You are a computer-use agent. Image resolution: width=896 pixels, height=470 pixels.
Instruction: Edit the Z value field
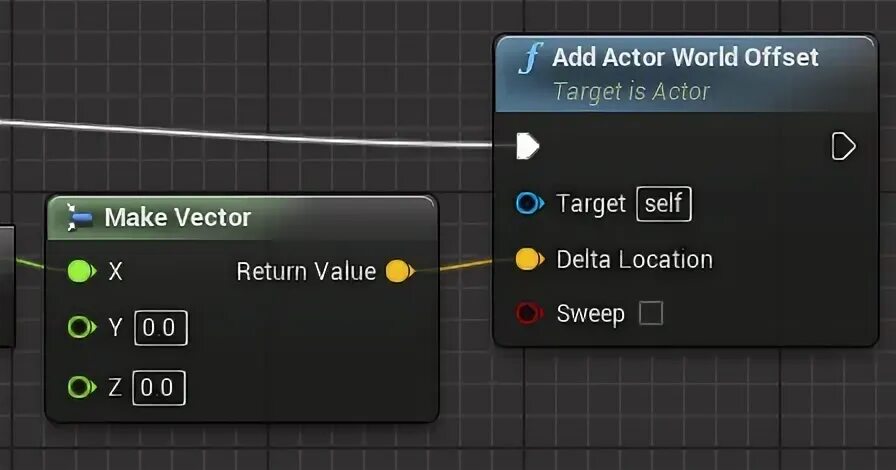159,388
